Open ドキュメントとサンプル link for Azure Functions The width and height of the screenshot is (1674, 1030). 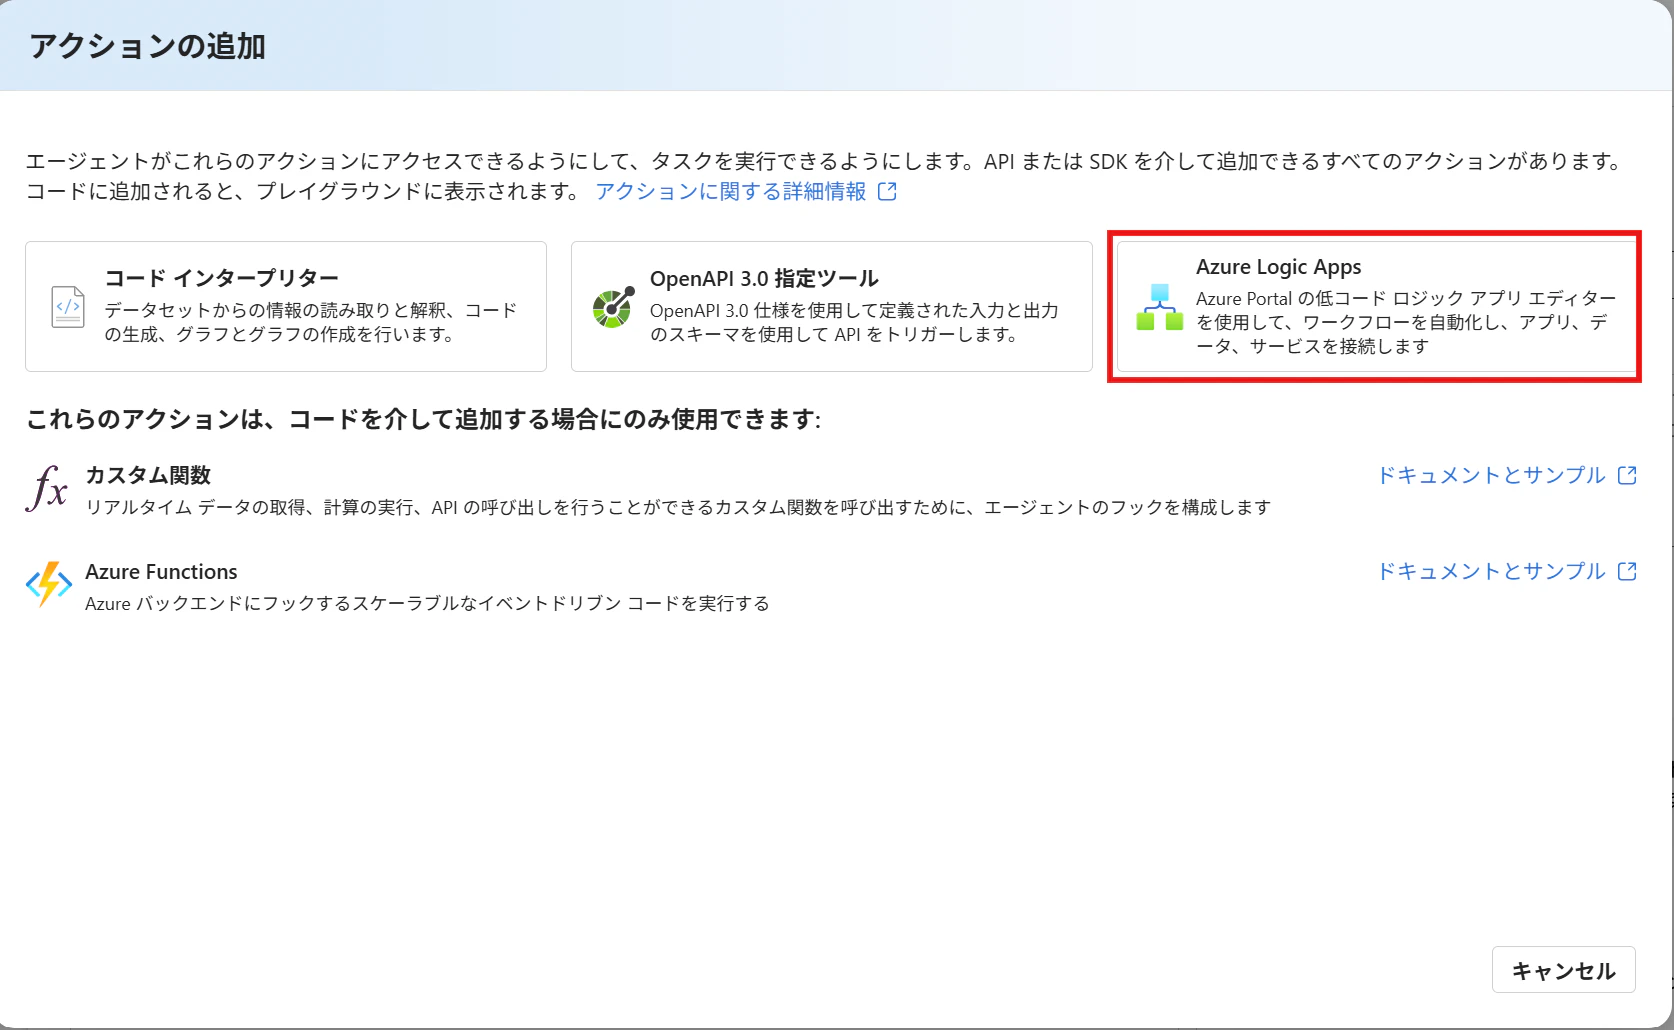(x=1492, y=571)
